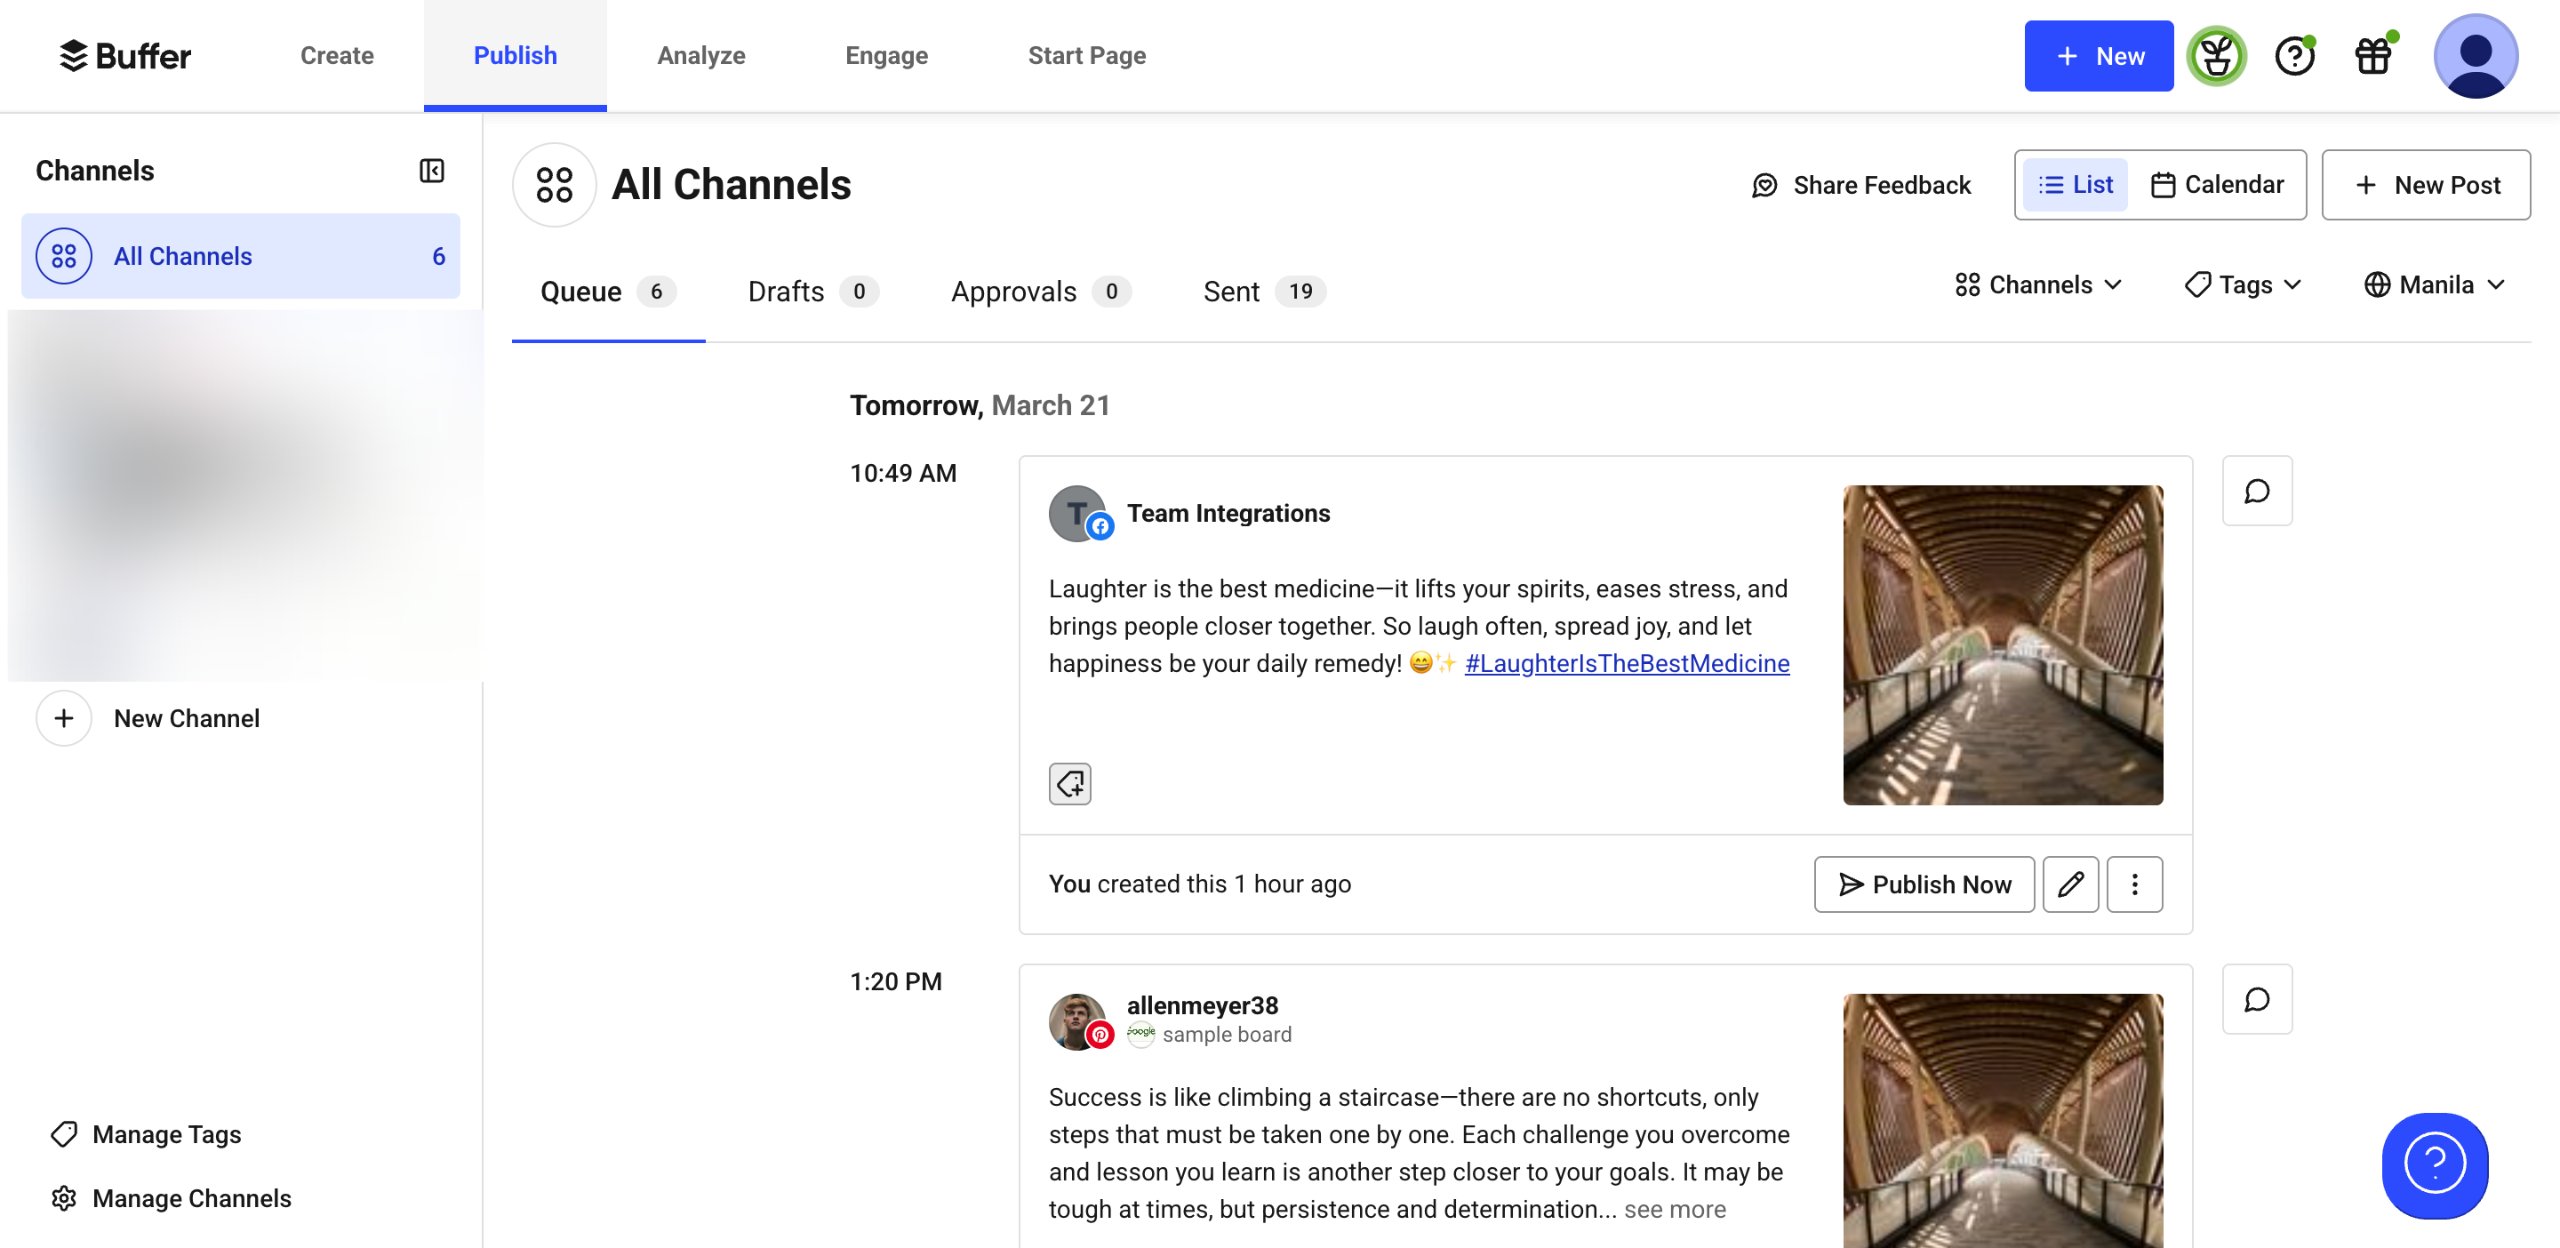Open comments on the allenmeyer38 post
This screenshot has width=2560, height=1248.
point(2256,999)
